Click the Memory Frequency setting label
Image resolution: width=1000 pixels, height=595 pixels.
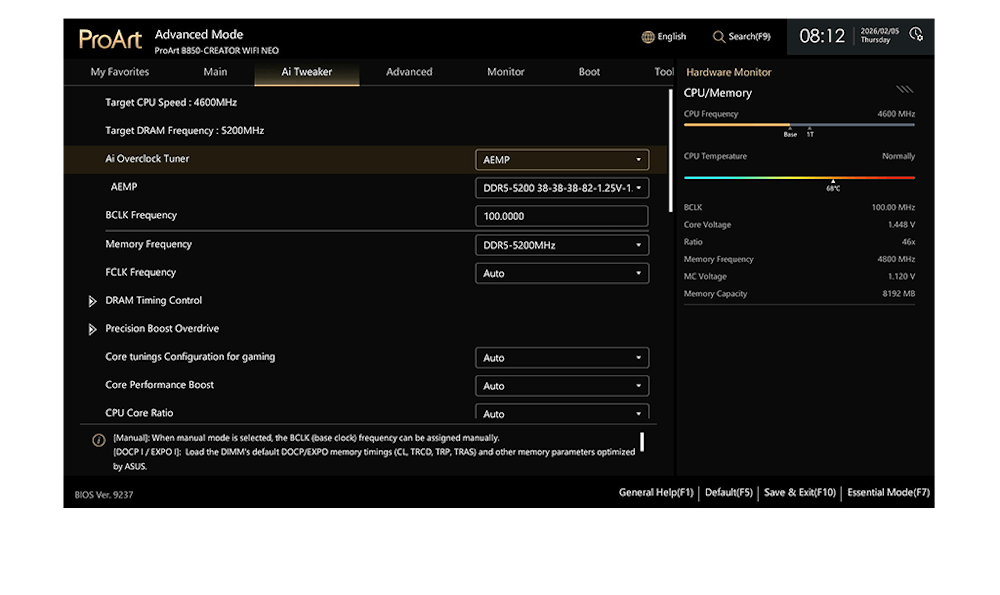coord(148,244)
